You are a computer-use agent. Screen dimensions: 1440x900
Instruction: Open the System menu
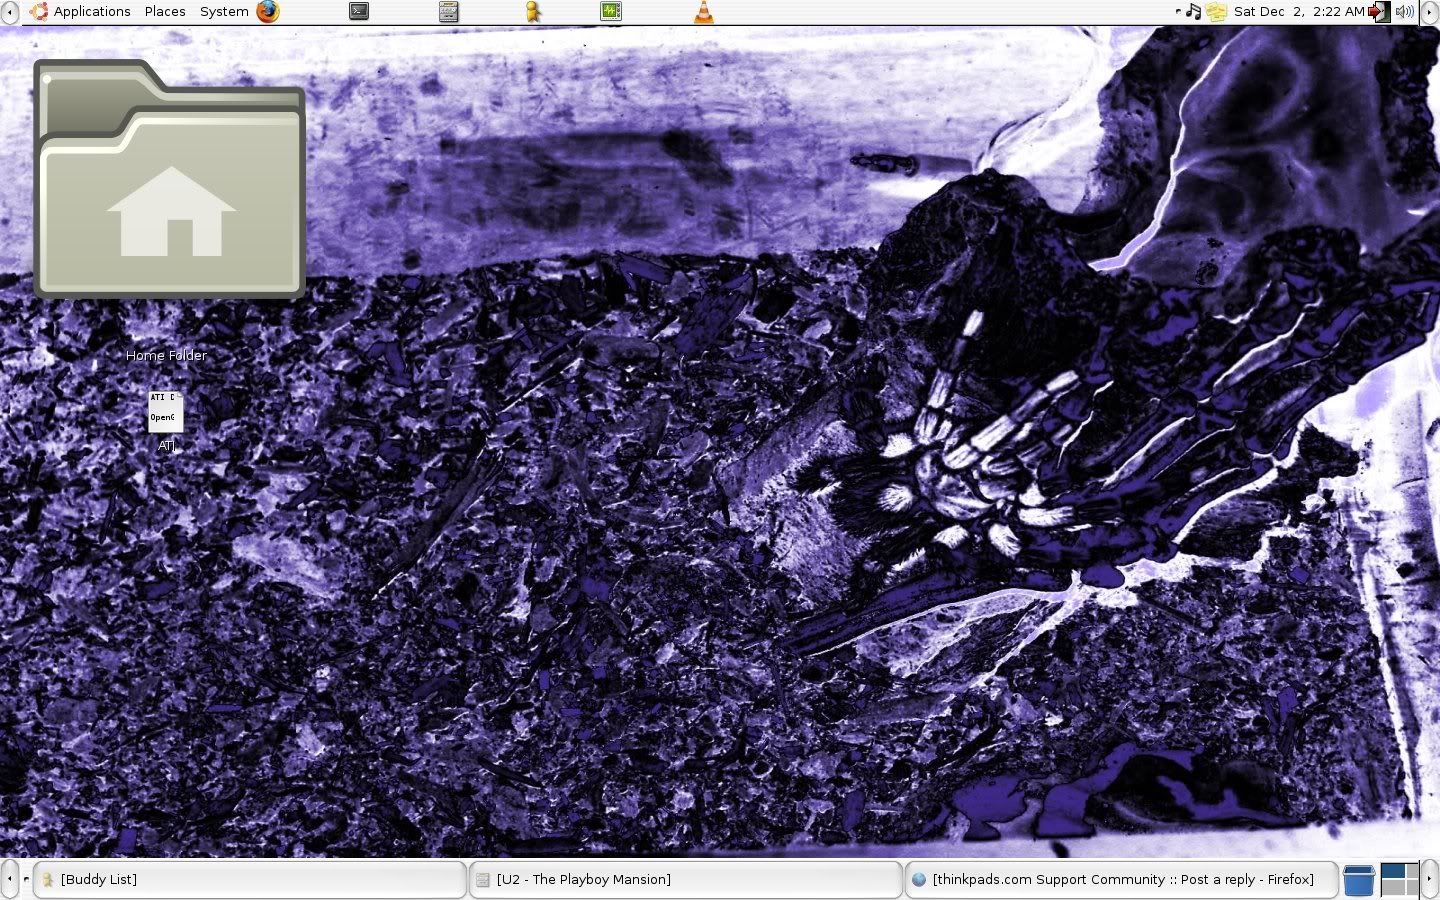pos(224,12)
